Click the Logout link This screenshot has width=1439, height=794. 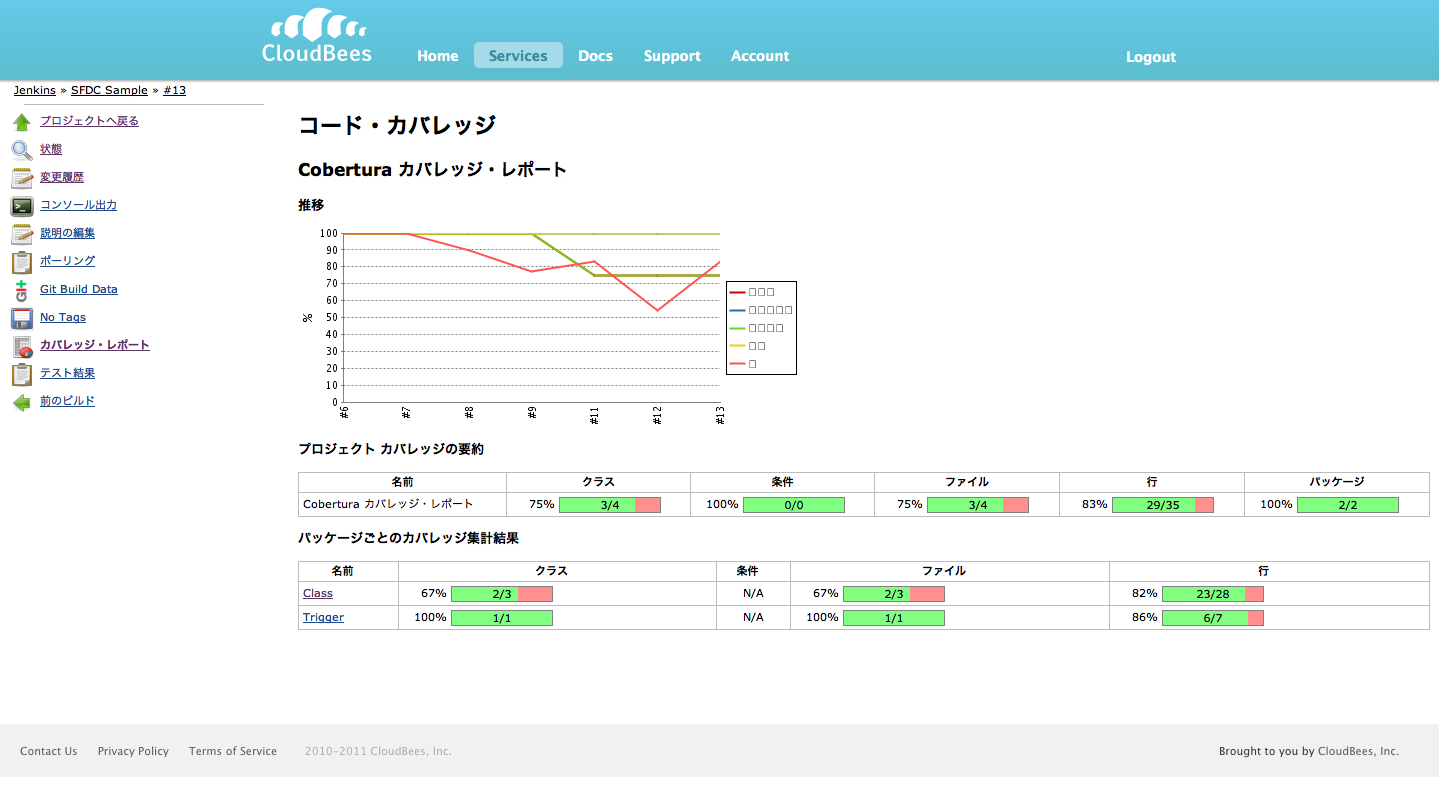(x=1151, y=57)
